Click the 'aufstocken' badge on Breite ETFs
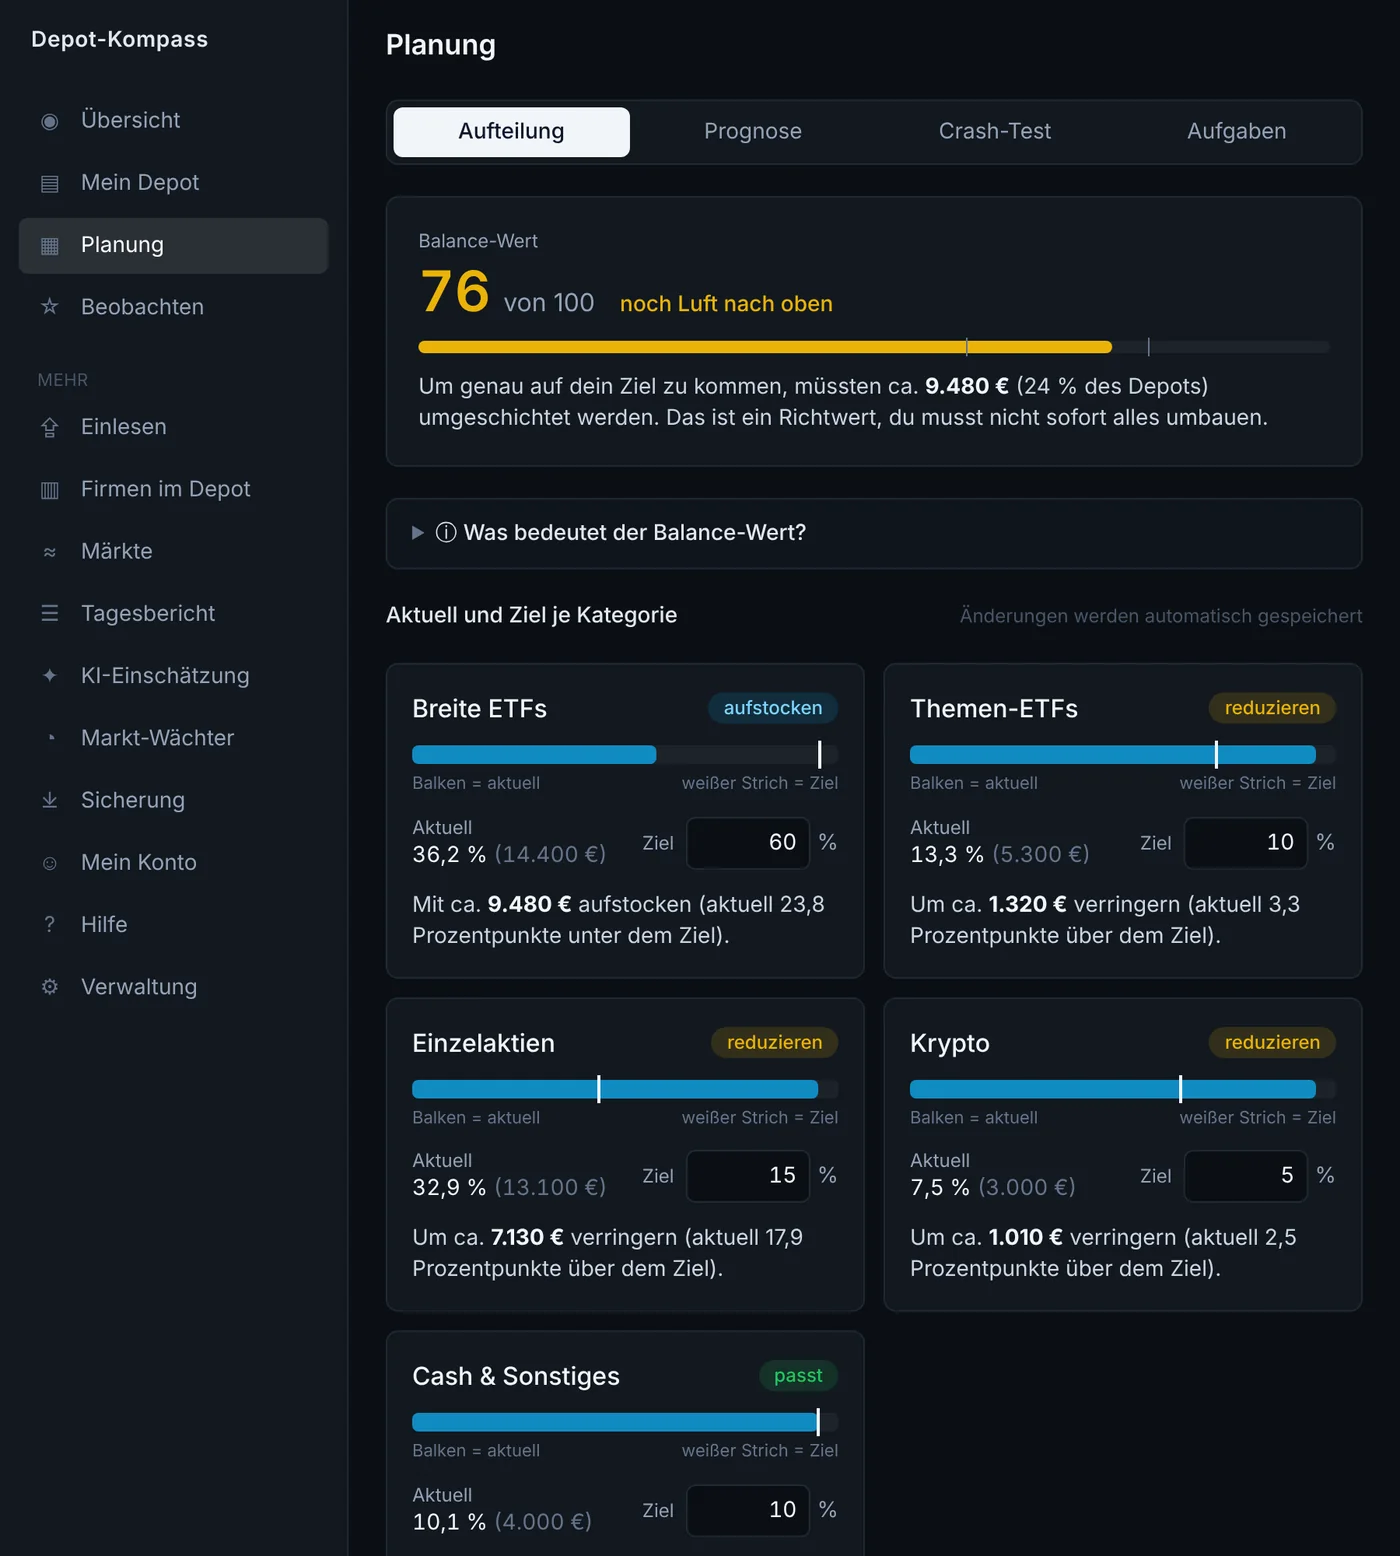 click(x=773, y=708)
